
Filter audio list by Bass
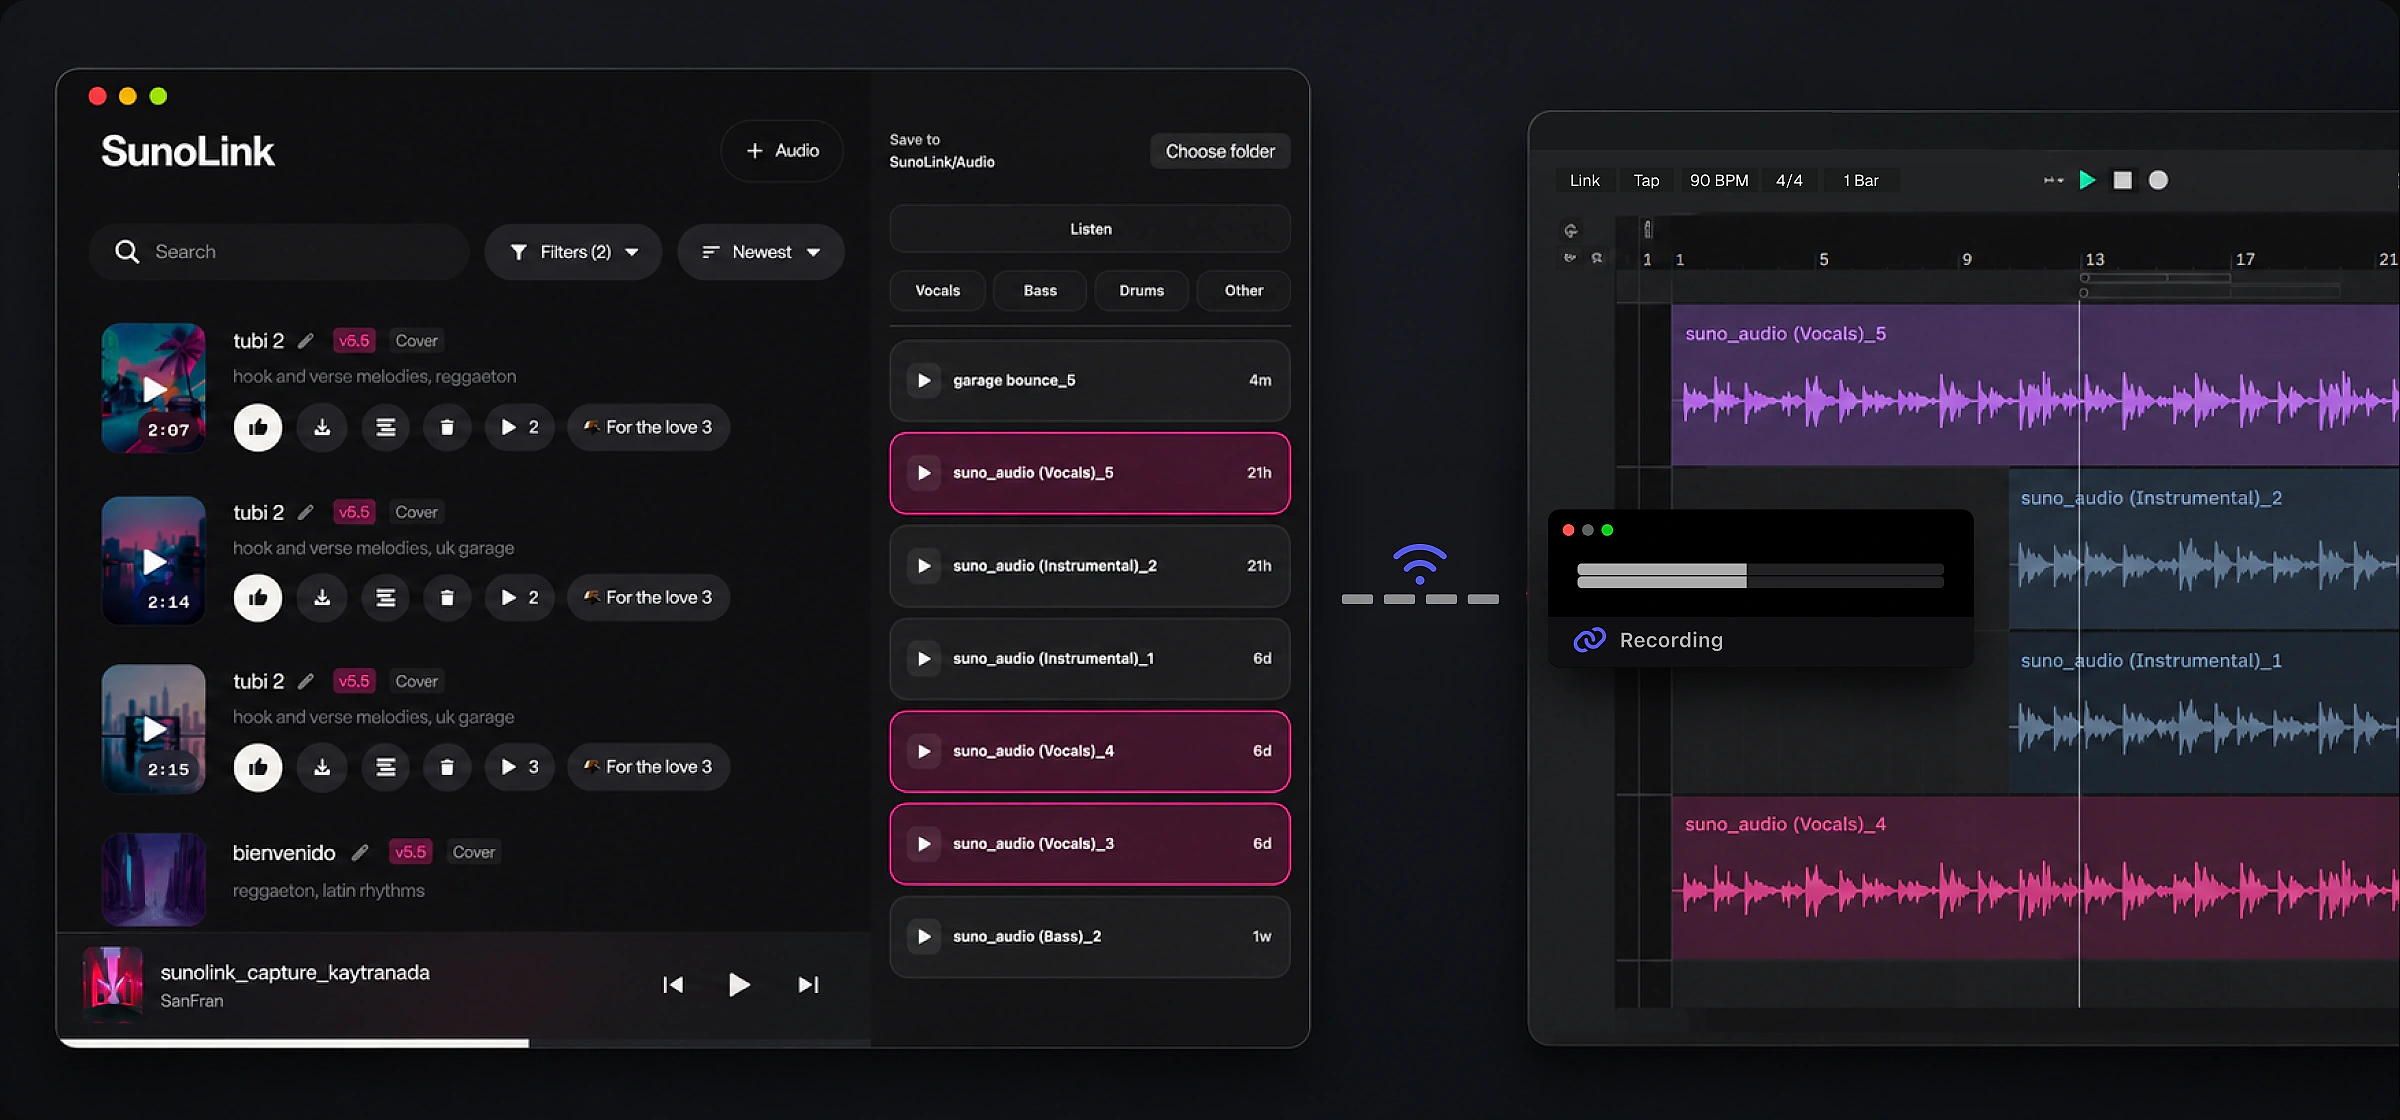point(1040,291)
